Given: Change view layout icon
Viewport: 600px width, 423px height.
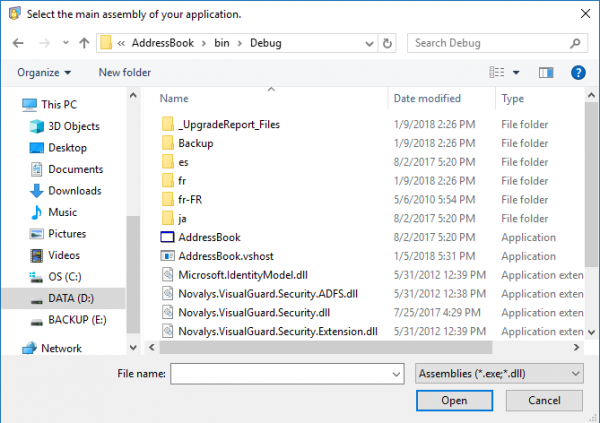Looking at the screenshot, I should 497,72.
